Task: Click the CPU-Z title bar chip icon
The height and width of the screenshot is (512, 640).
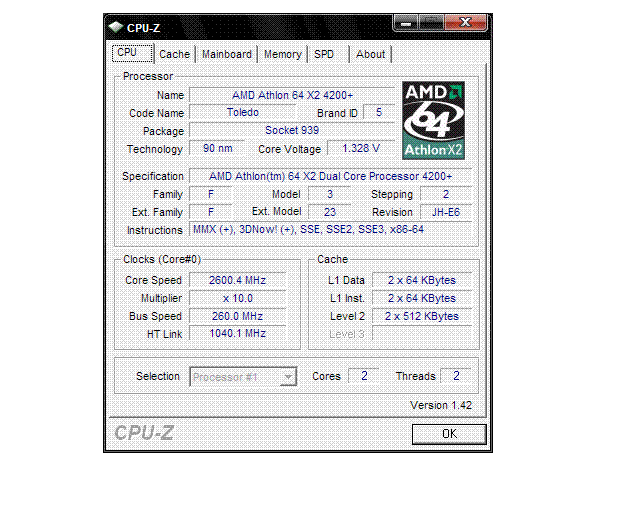Action: [x=116, y=27]
